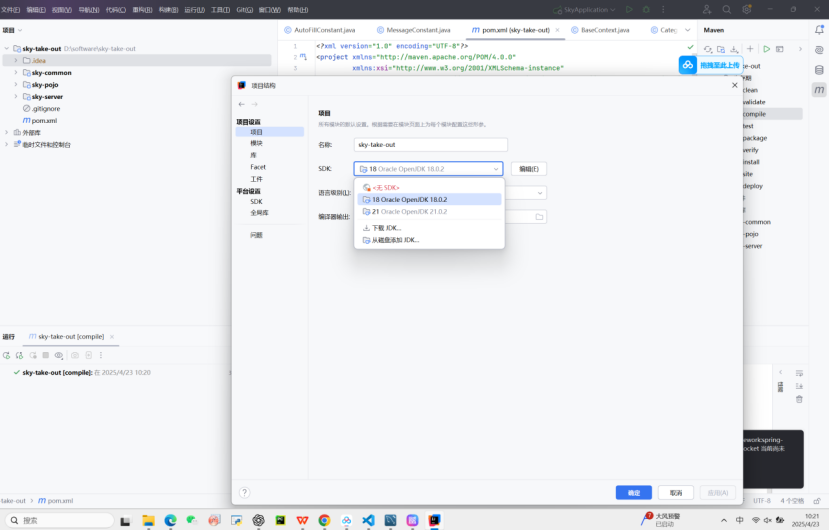Viewport: 829px width, 530px height.
Task: Expand the sky-common module
Action: point(16,72)
